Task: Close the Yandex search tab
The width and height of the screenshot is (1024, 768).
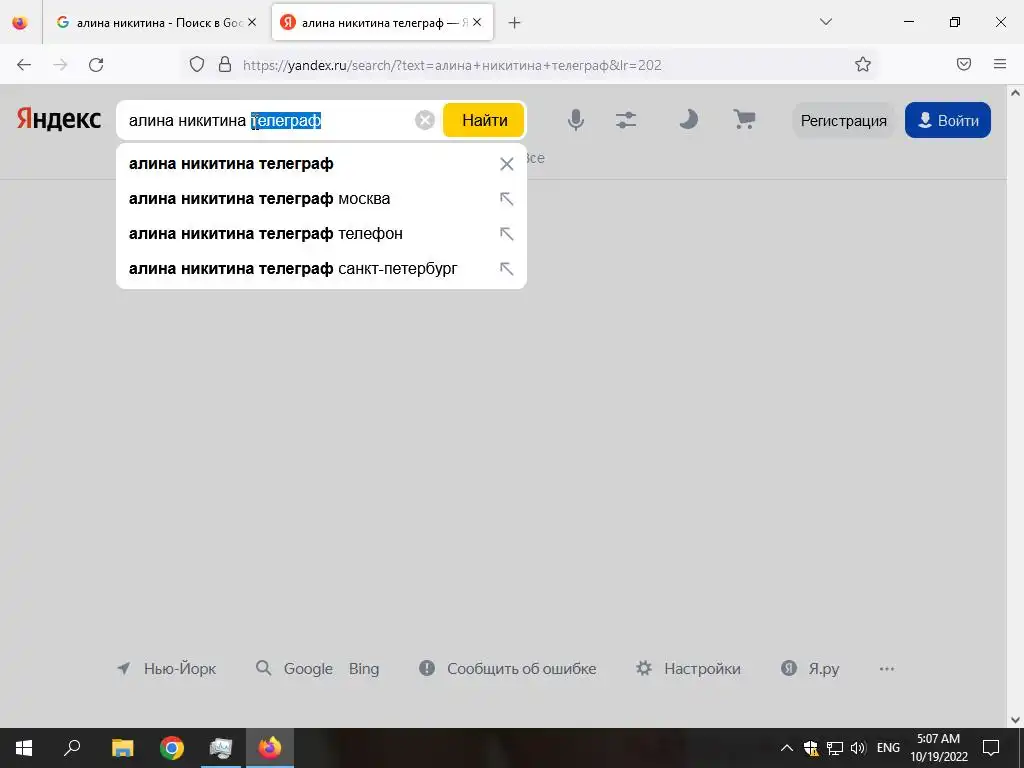Action: [x=477, y=22]
